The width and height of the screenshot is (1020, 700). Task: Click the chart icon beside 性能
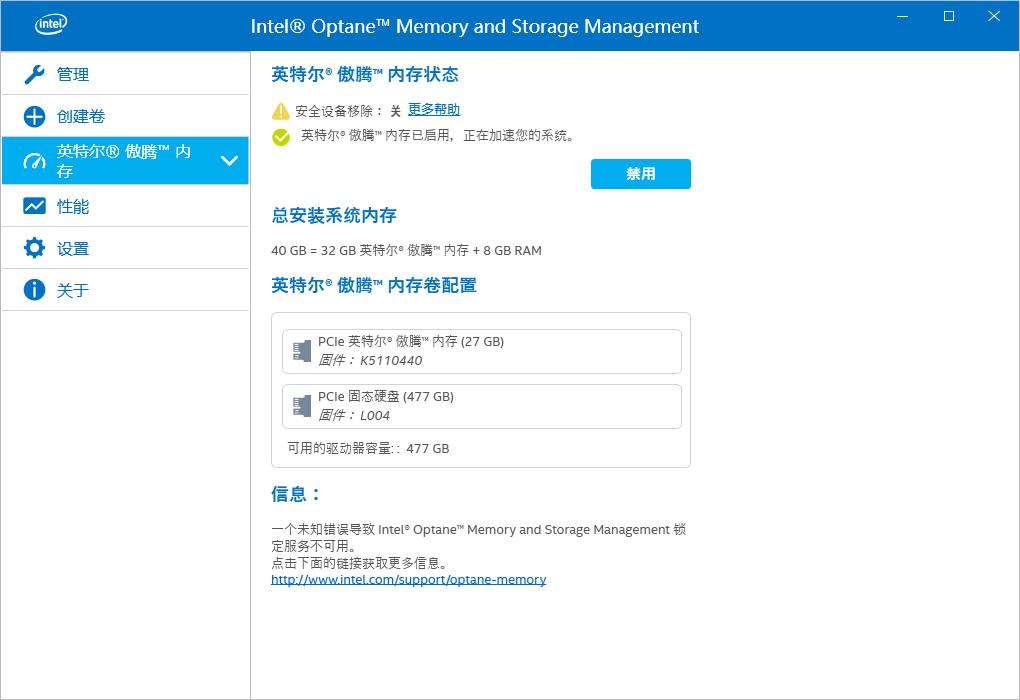[34, 206]
